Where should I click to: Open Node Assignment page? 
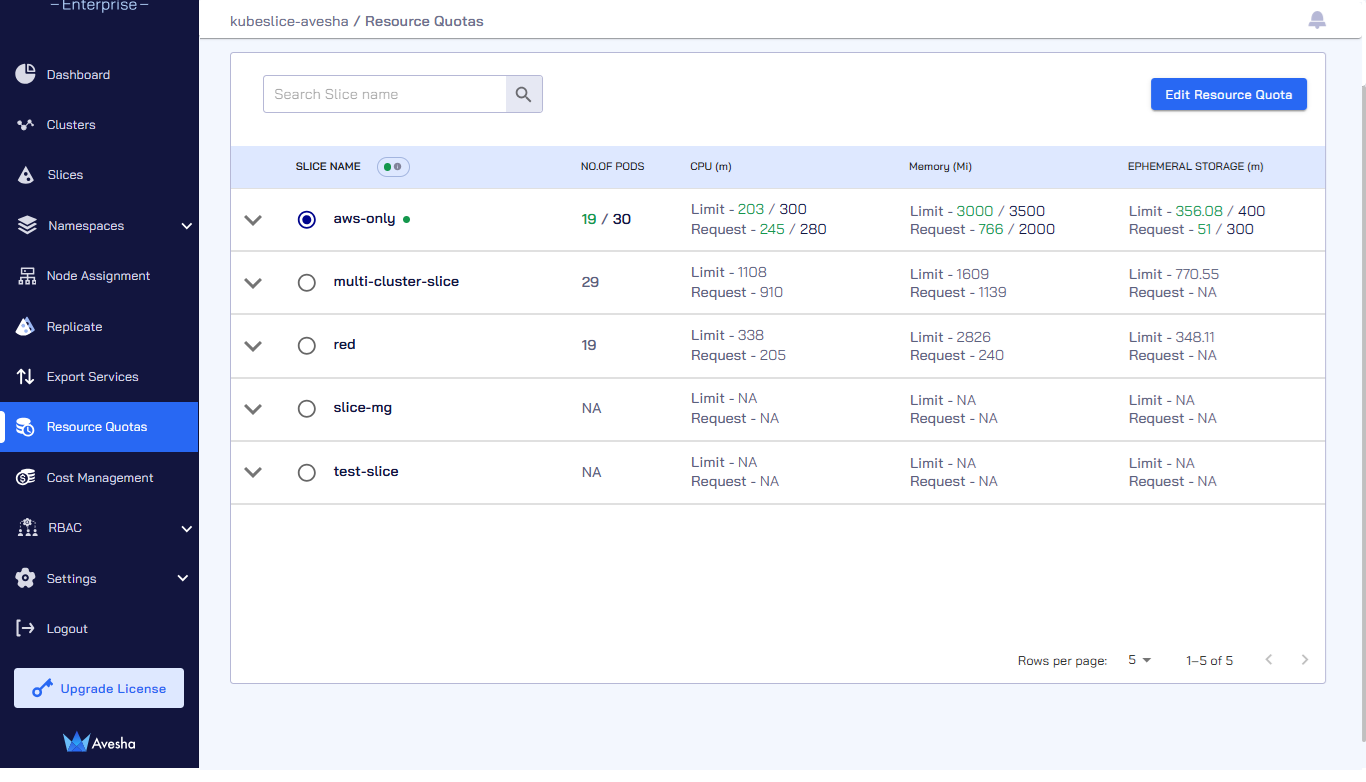click(x=99, y=276)
